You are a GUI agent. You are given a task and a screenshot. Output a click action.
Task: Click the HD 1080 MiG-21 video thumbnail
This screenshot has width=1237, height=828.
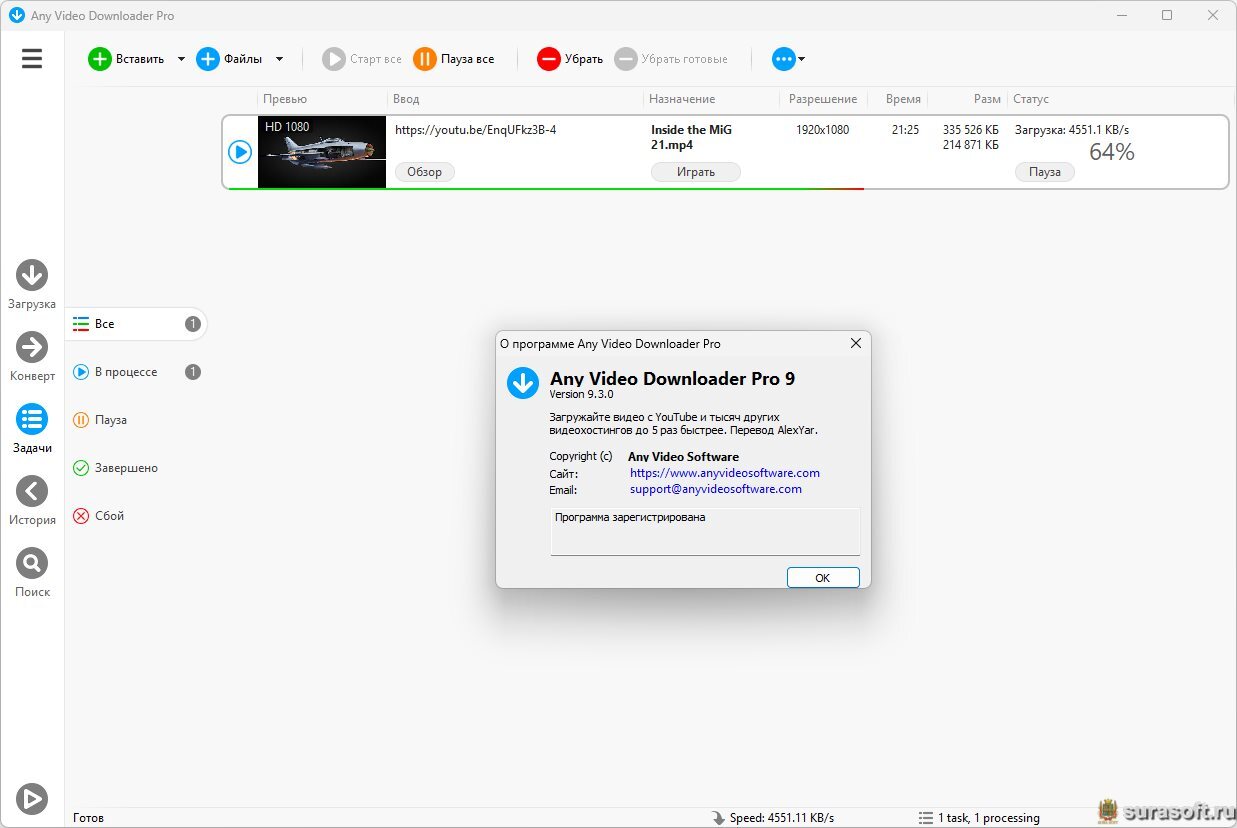pos(322,152)
